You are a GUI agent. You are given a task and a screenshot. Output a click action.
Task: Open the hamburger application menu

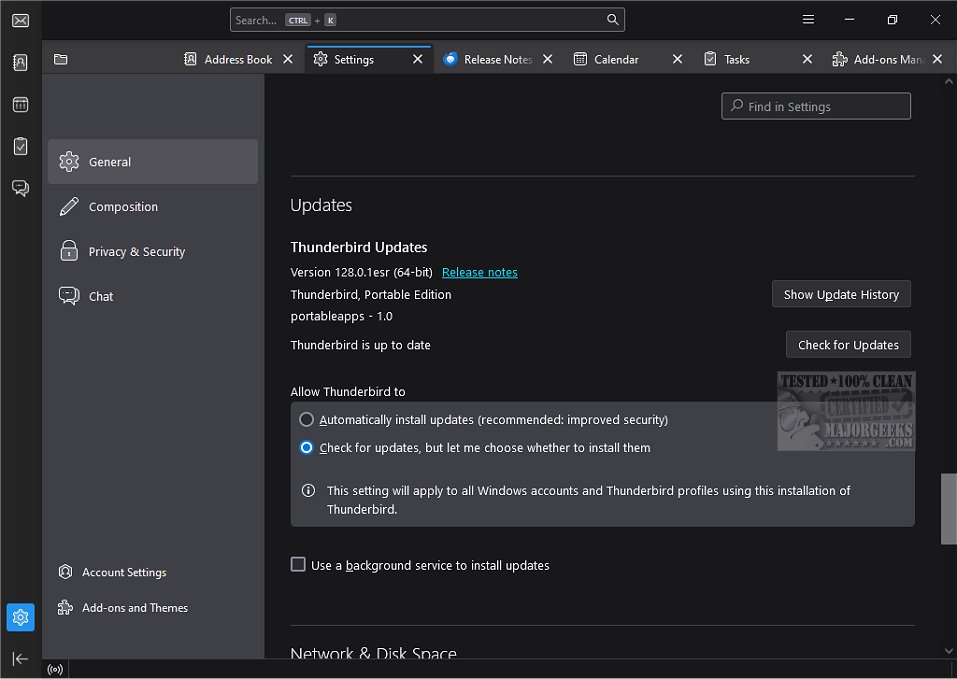tap(808, 20)
